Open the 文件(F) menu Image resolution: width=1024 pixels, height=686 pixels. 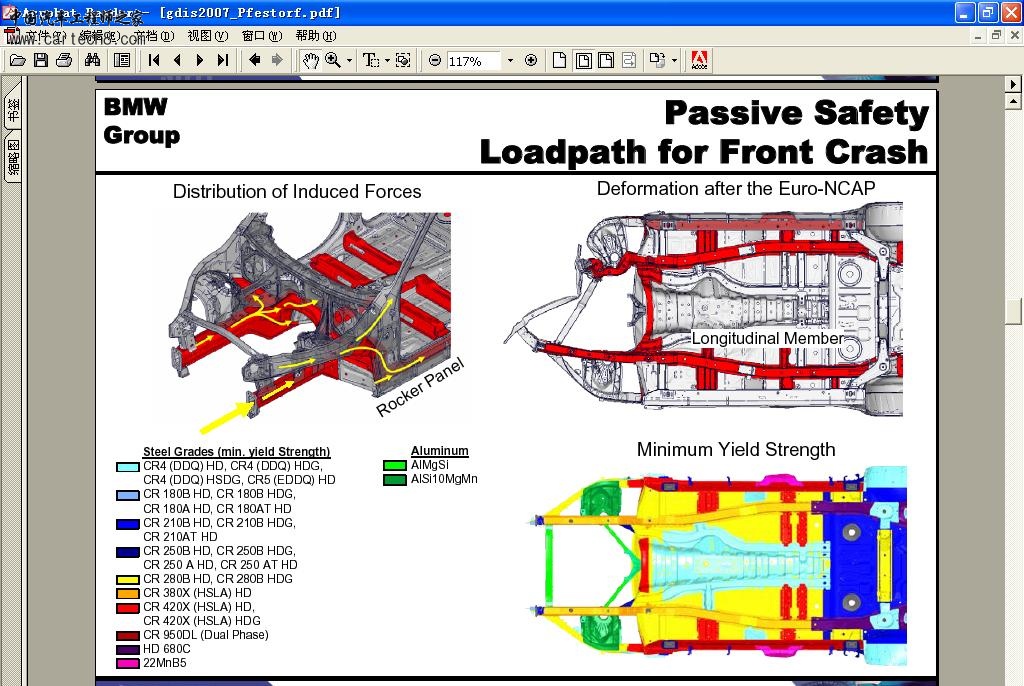(46, 36)
